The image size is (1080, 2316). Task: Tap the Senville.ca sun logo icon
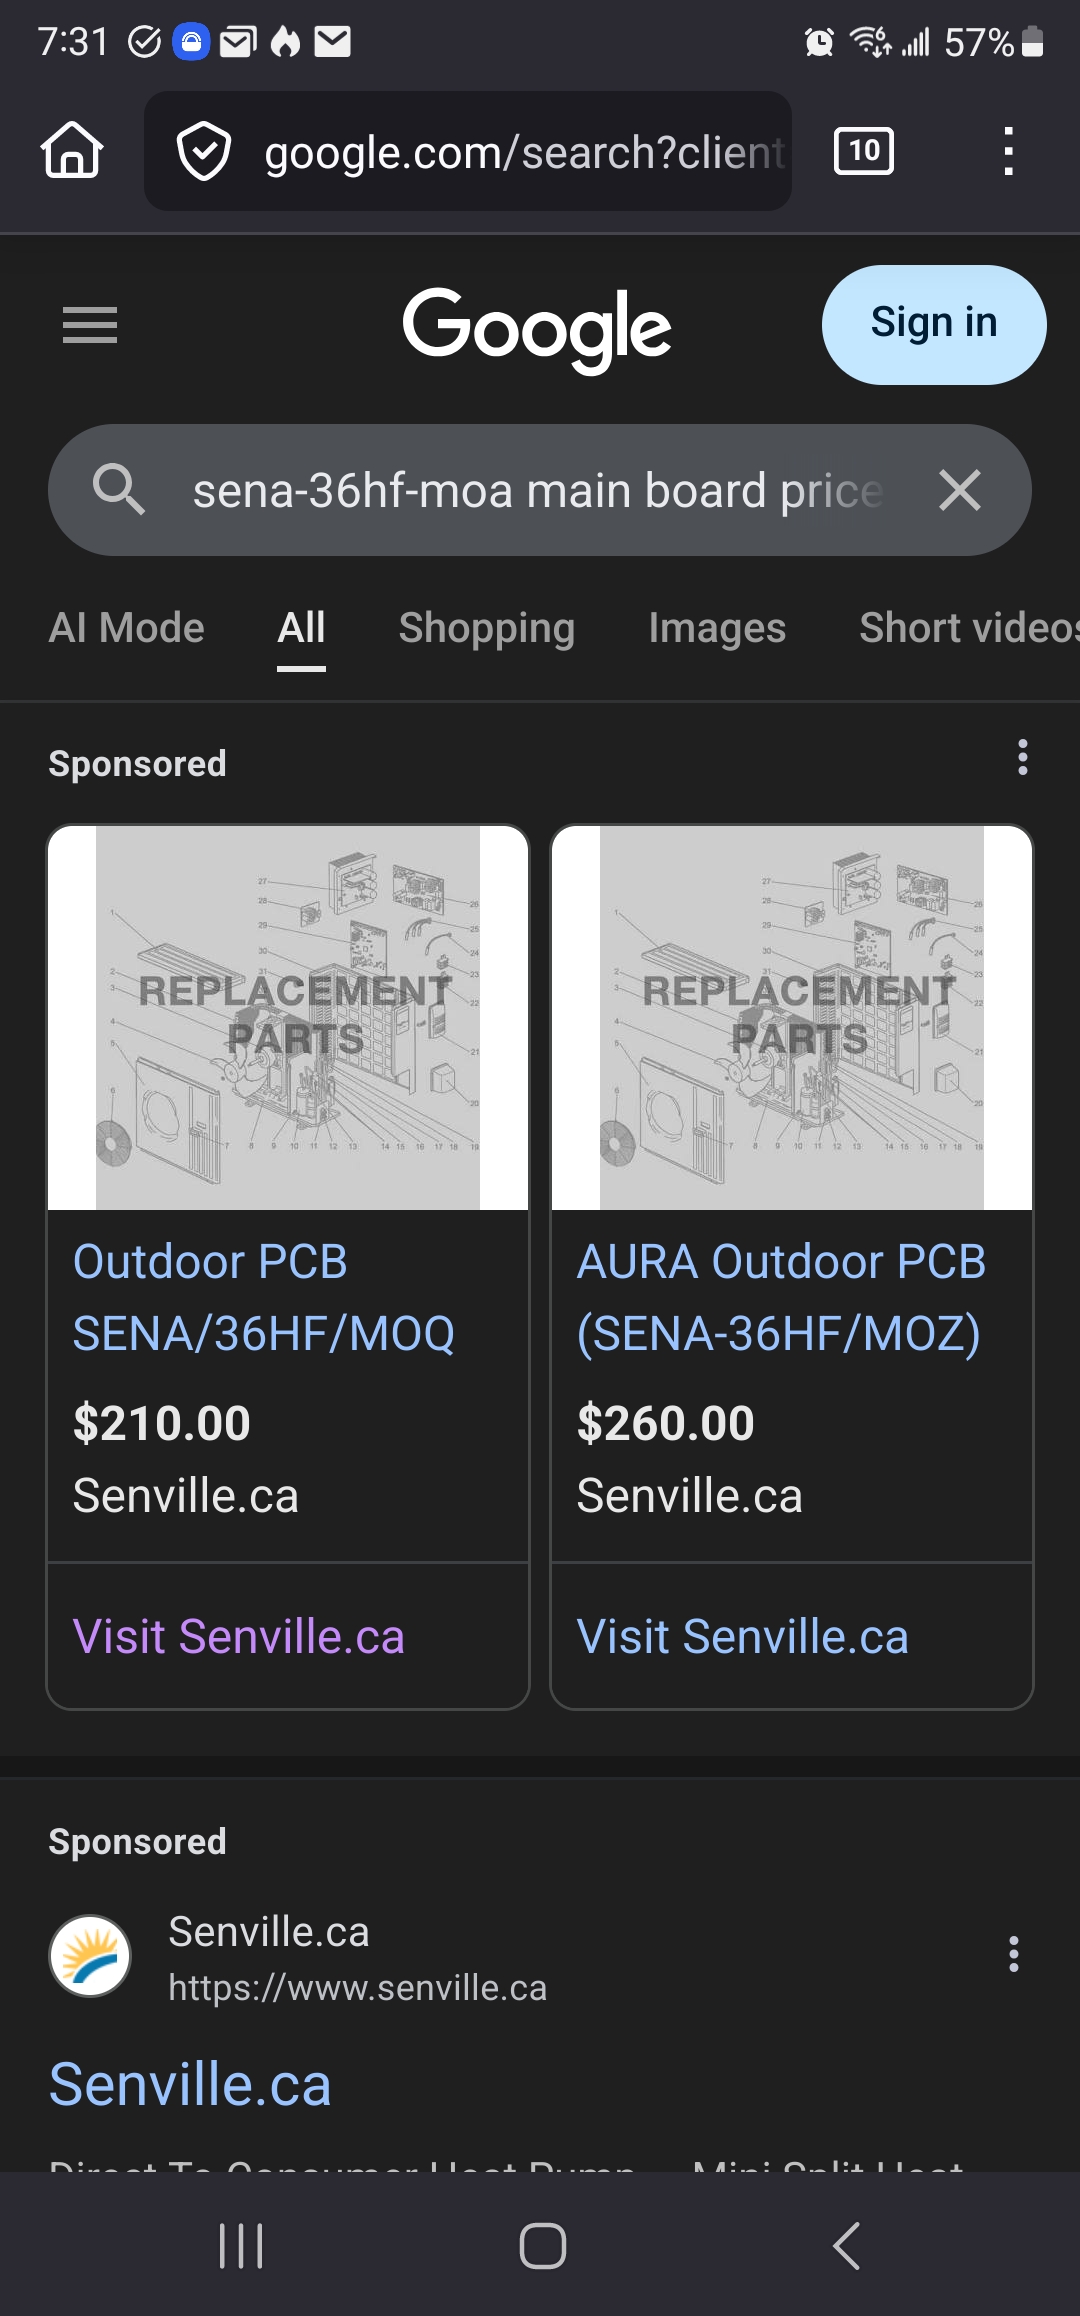click(90, 1956)
